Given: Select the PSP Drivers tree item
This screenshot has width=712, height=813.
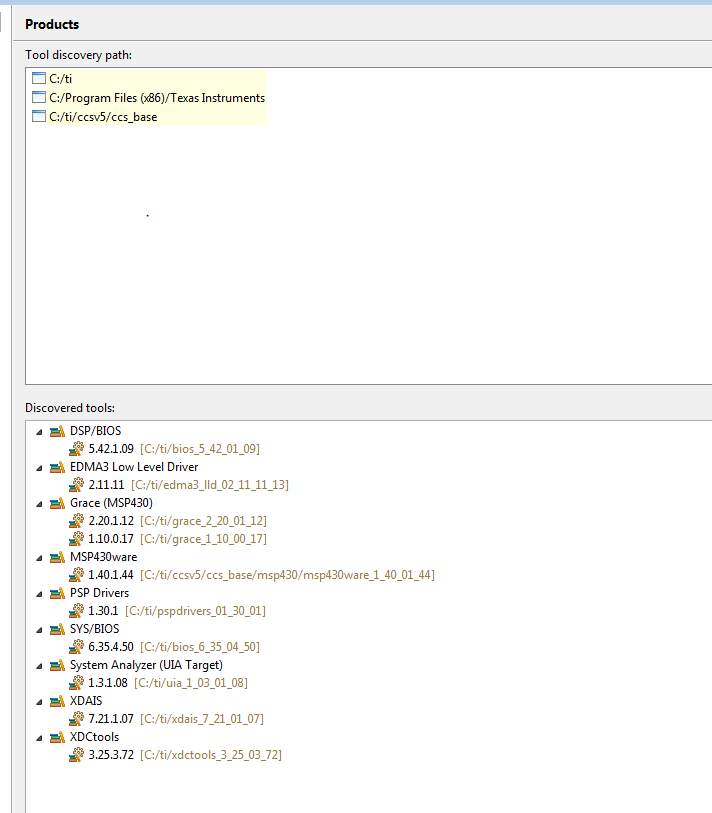Looking at the screenshot, I should (x=100, y=593).
